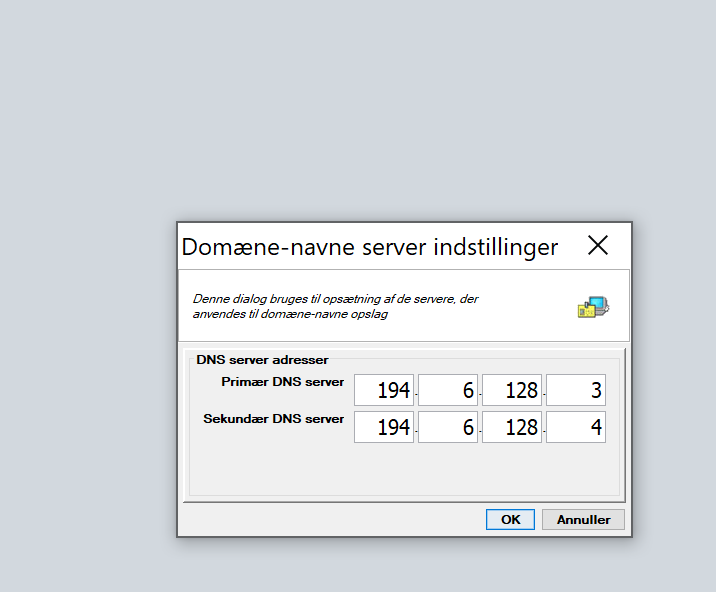Click the network computers icon in header
This screenshot has height=592, width=716.
coord(593,307)
